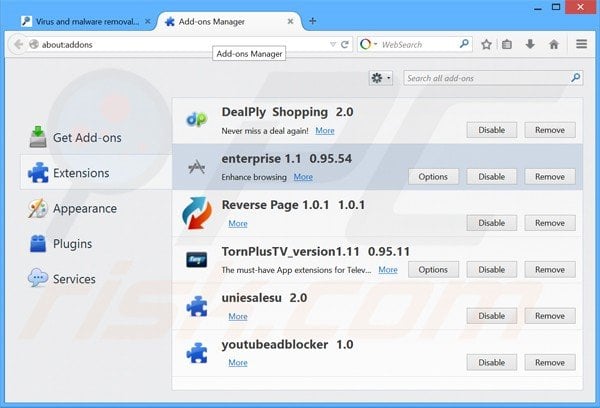Open the downloads arrow icon
The image size is (600, 408).
click(x=530, y=44)
